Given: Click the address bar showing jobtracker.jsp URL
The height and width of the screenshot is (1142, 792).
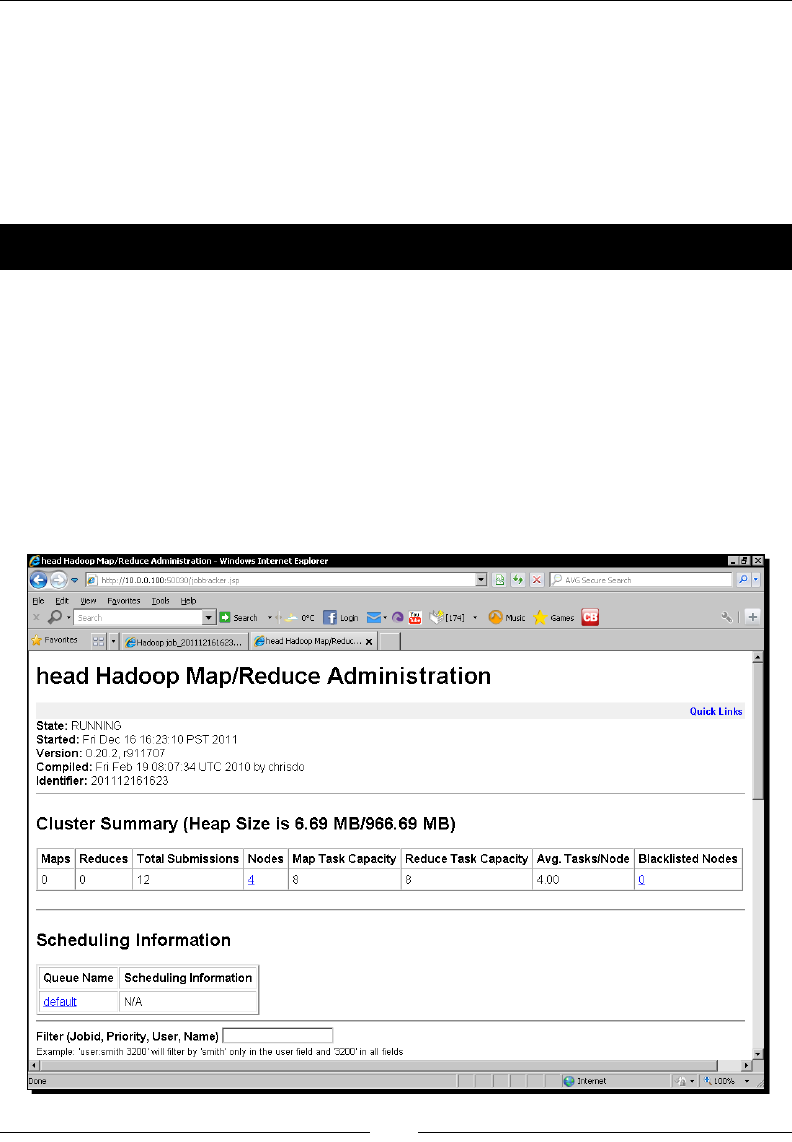Looking at the screenshot, I should pyautogui.click(x=281, y=580).
